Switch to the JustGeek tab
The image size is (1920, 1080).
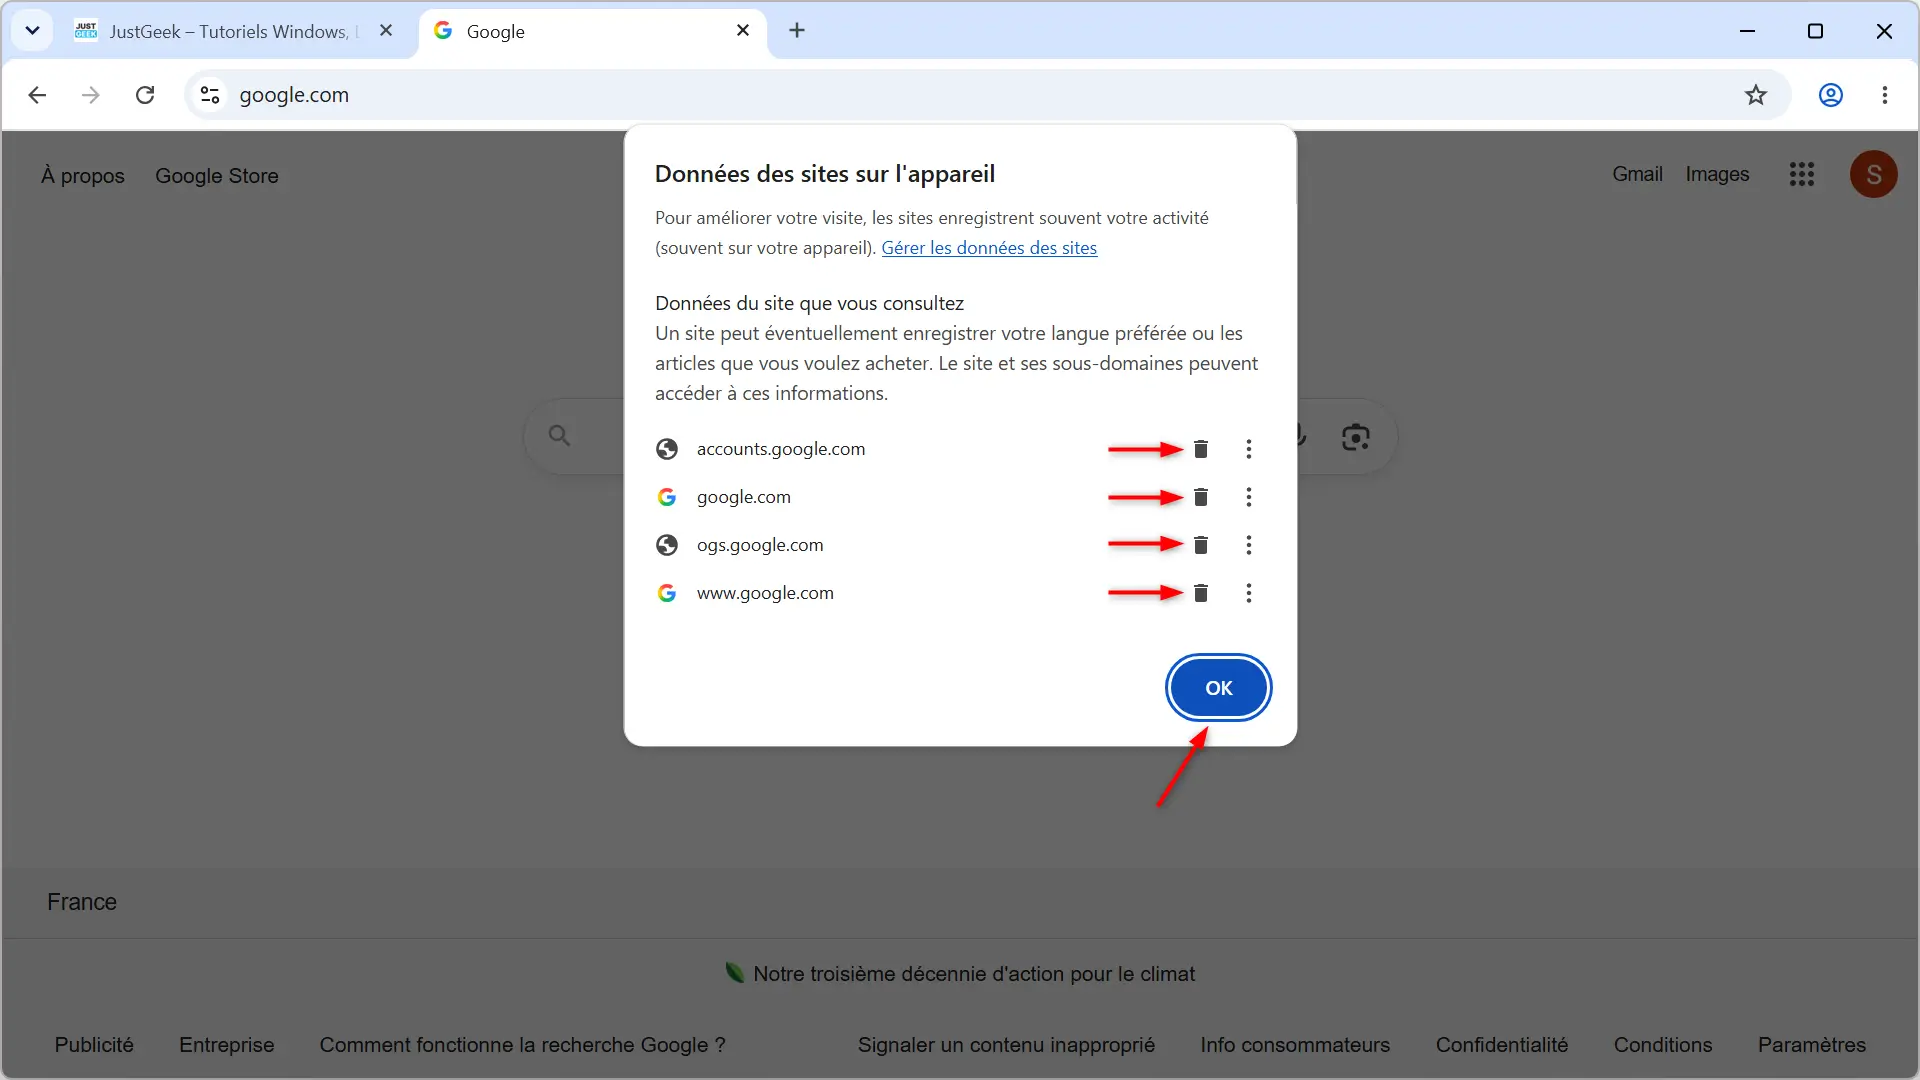228,31
